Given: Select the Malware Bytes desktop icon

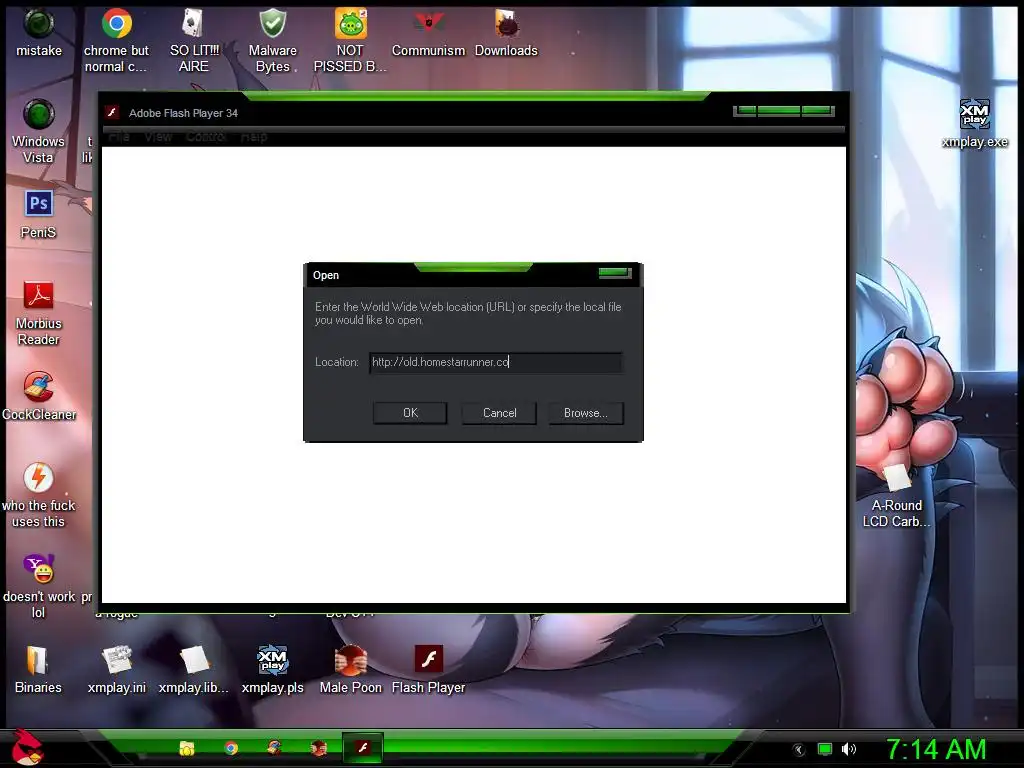Looking at the screenshot, I should [x=272, y=40].
